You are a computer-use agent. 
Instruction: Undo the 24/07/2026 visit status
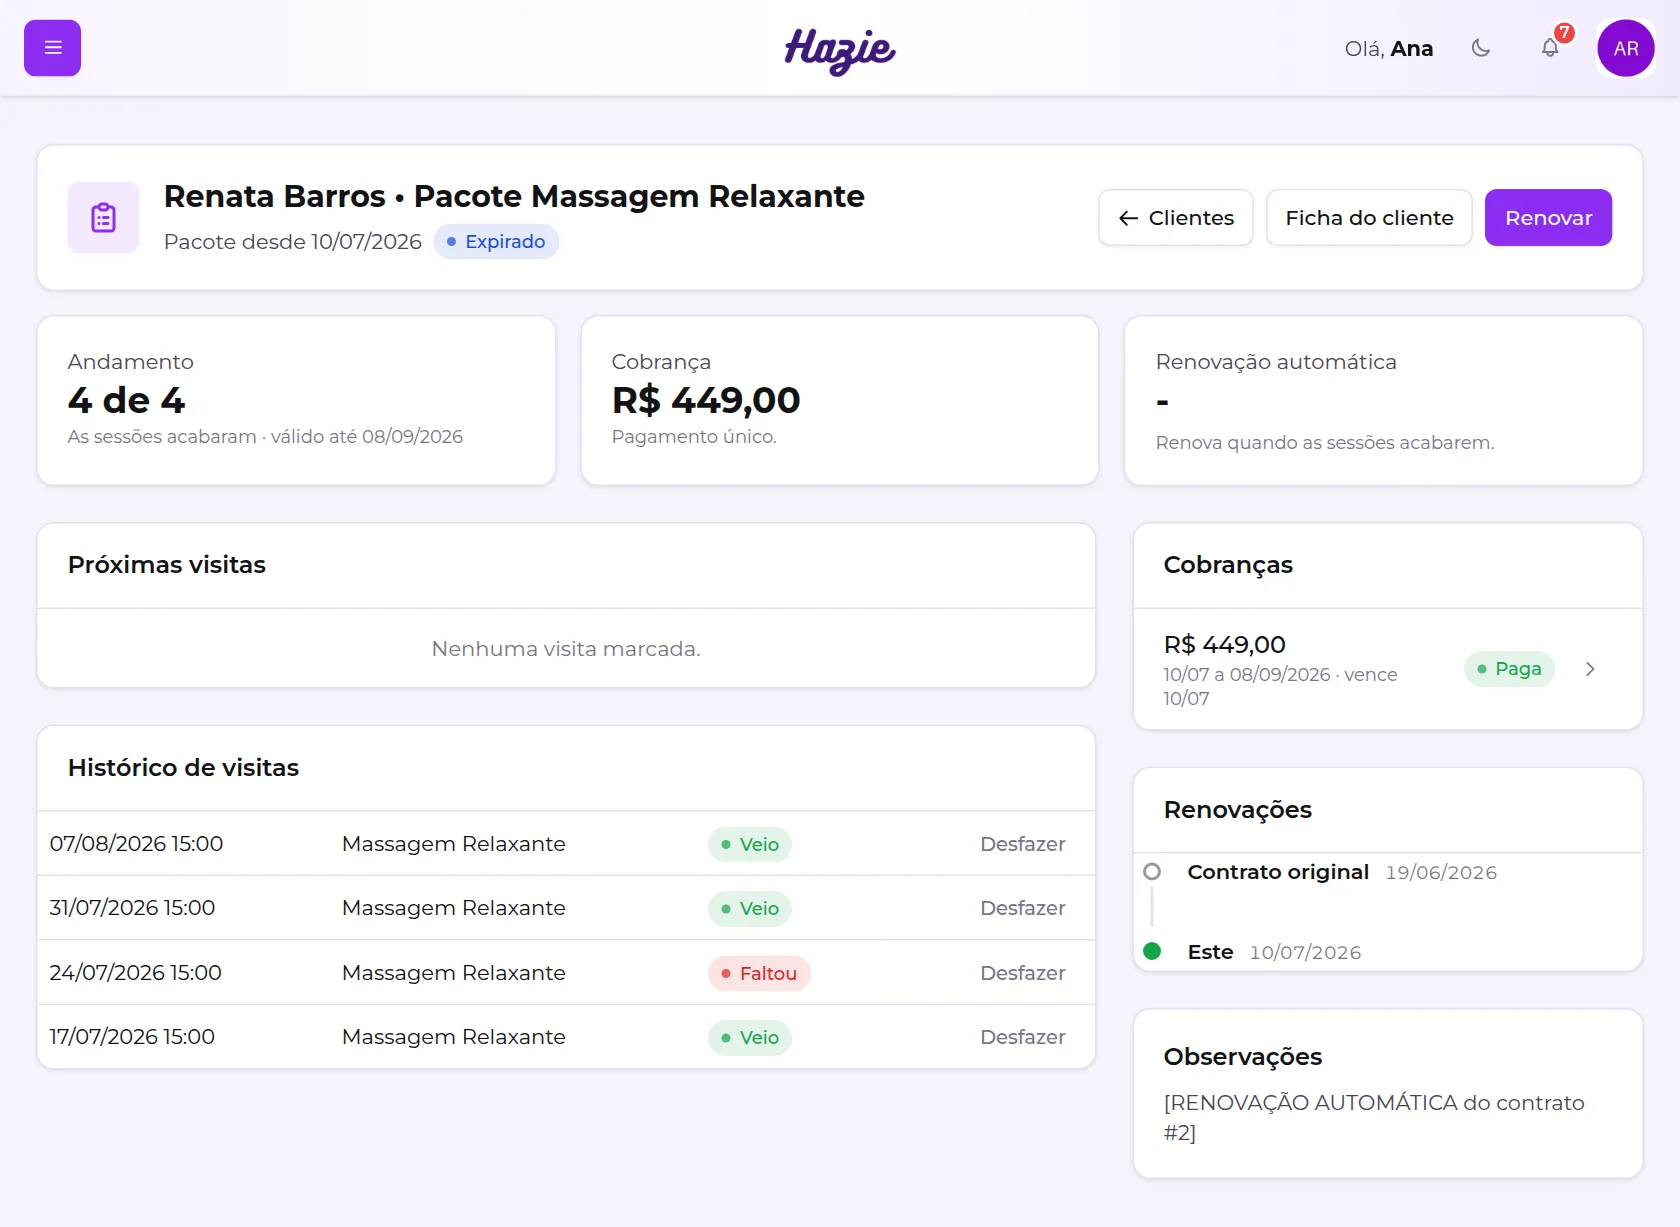point(1022,973)
